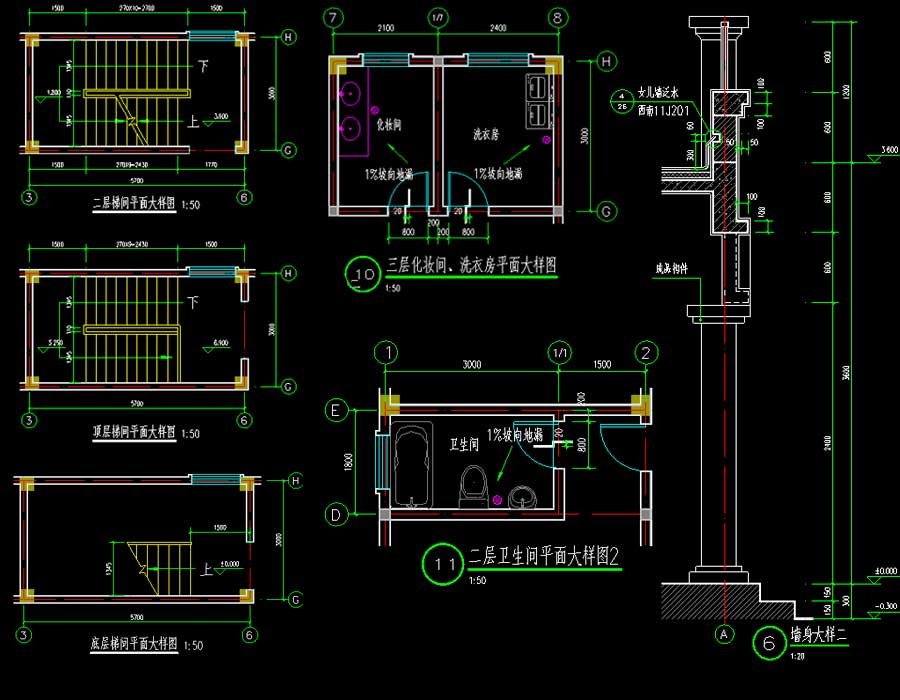The image size is (900, 700).
Task: Click the 1770 dimension text
Action: [x=211, y=165]
